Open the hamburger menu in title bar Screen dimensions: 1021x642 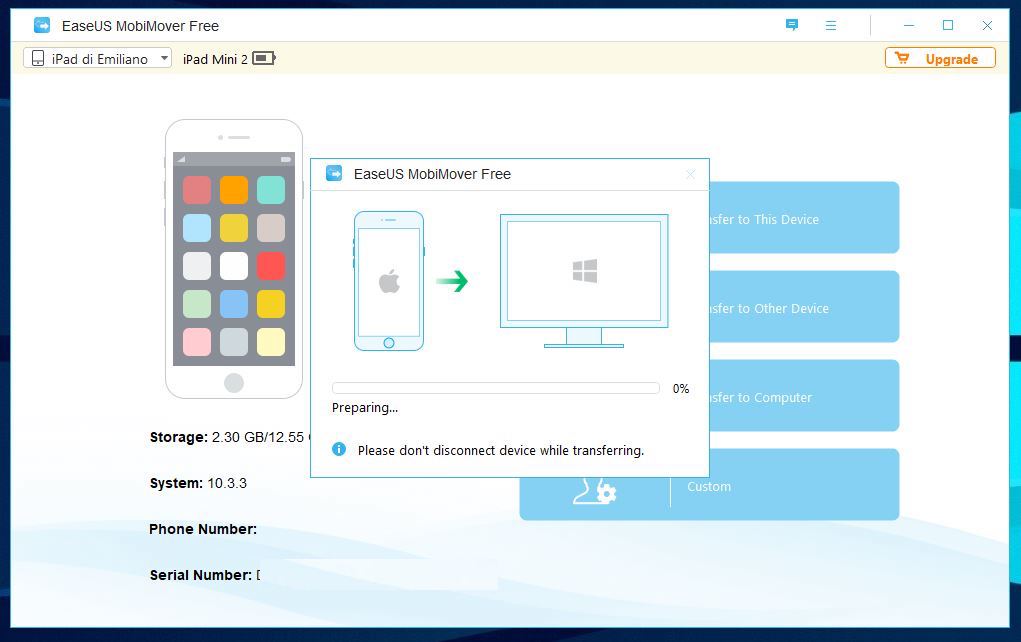(x=831, y=25)
